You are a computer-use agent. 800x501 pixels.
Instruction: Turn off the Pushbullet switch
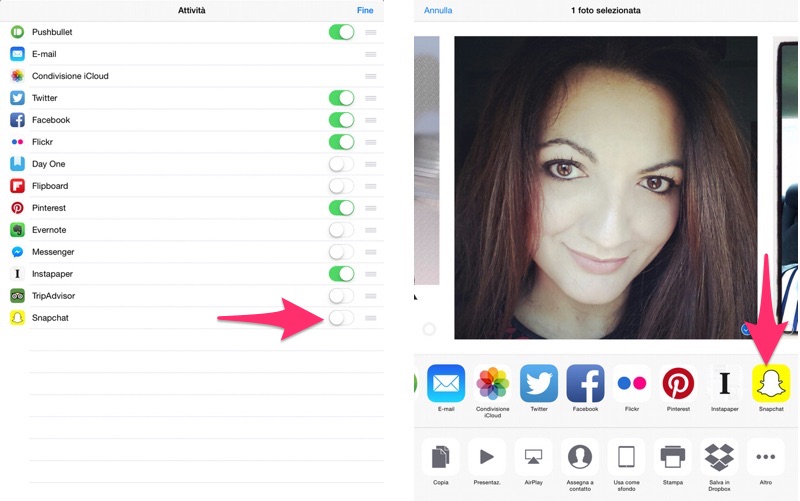point(341,32)
